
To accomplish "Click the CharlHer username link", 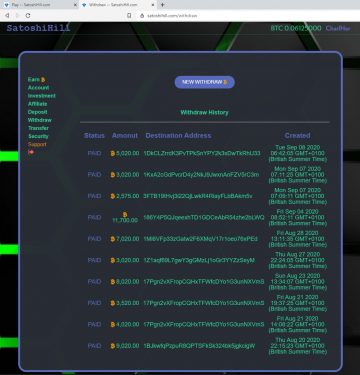I will (338, 28).
